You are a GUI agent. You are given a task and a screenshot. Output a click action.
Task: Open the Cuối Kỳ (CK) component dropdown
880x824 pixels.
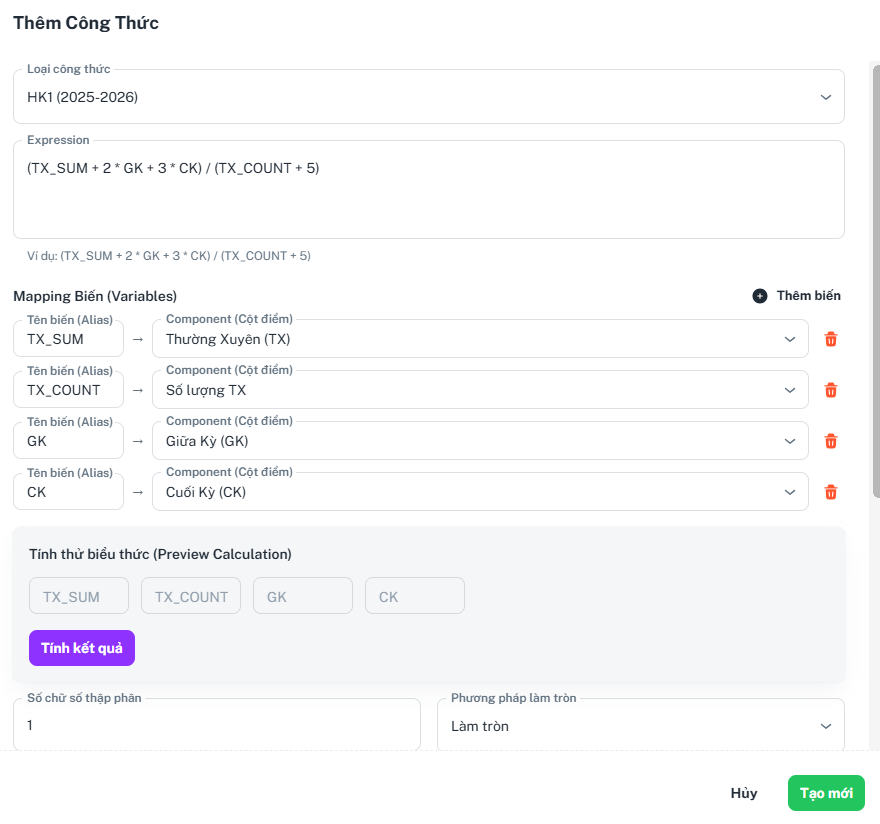(x=480, y=492)
